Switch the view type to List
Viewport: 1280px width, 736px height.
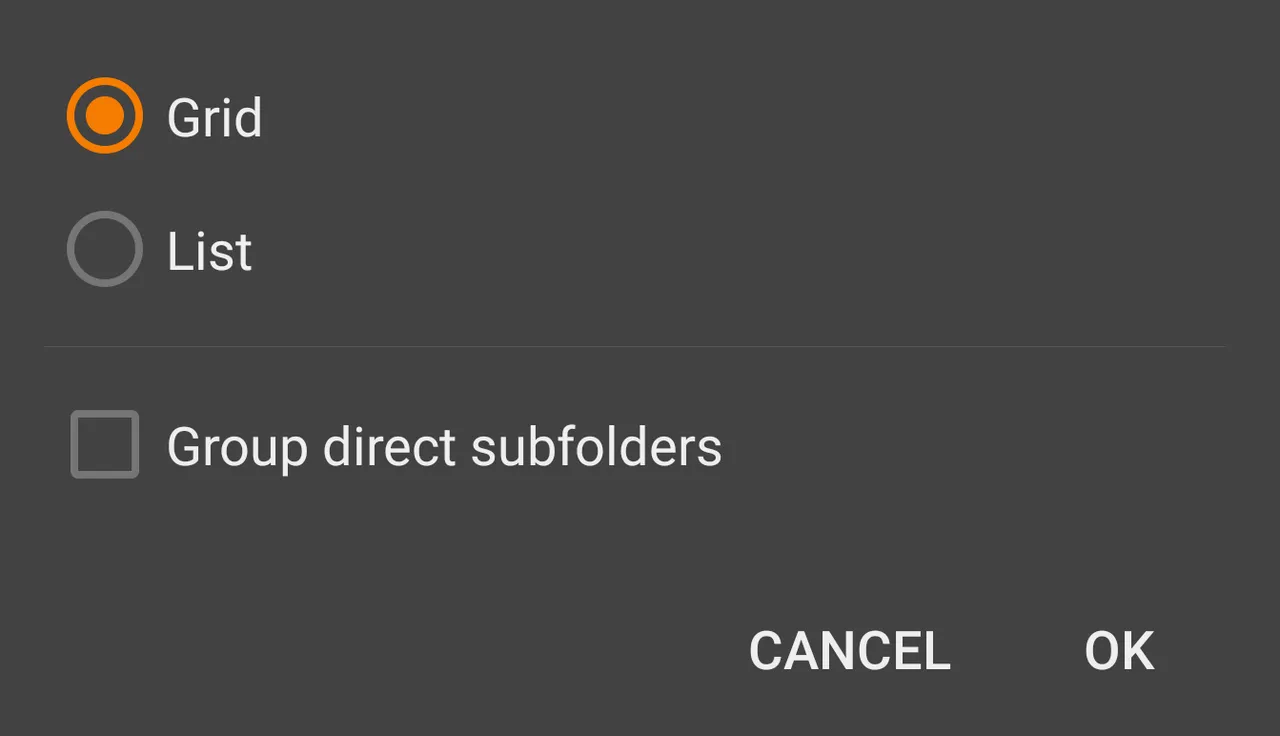[x=105, y=249]
